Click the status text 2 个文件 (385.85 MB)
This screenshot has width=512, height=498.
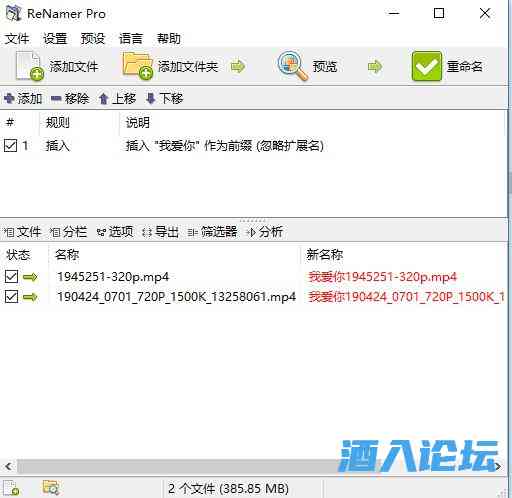click(x=228, y=489)
